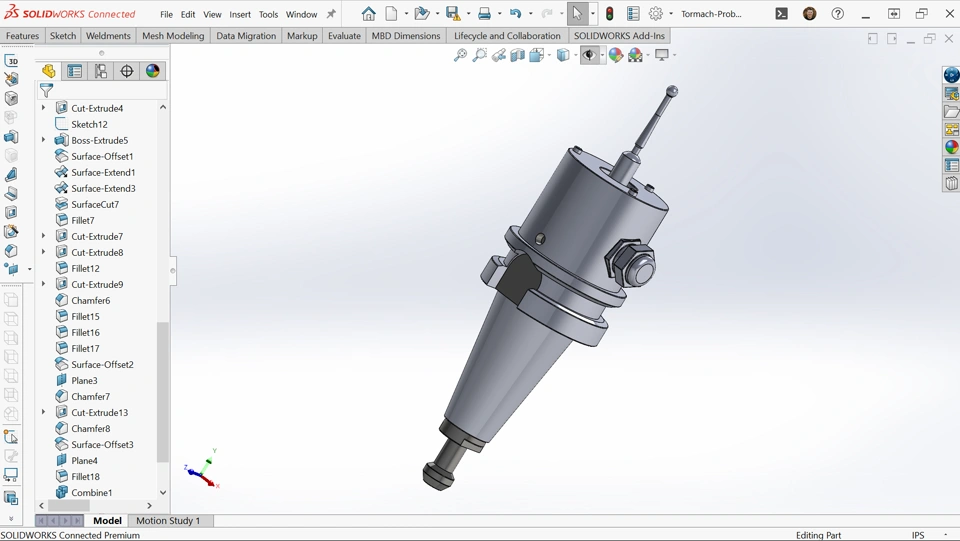960x541 pixels.
Task: Switch to the PropertyManager tab icon
Action: (75, 71)
